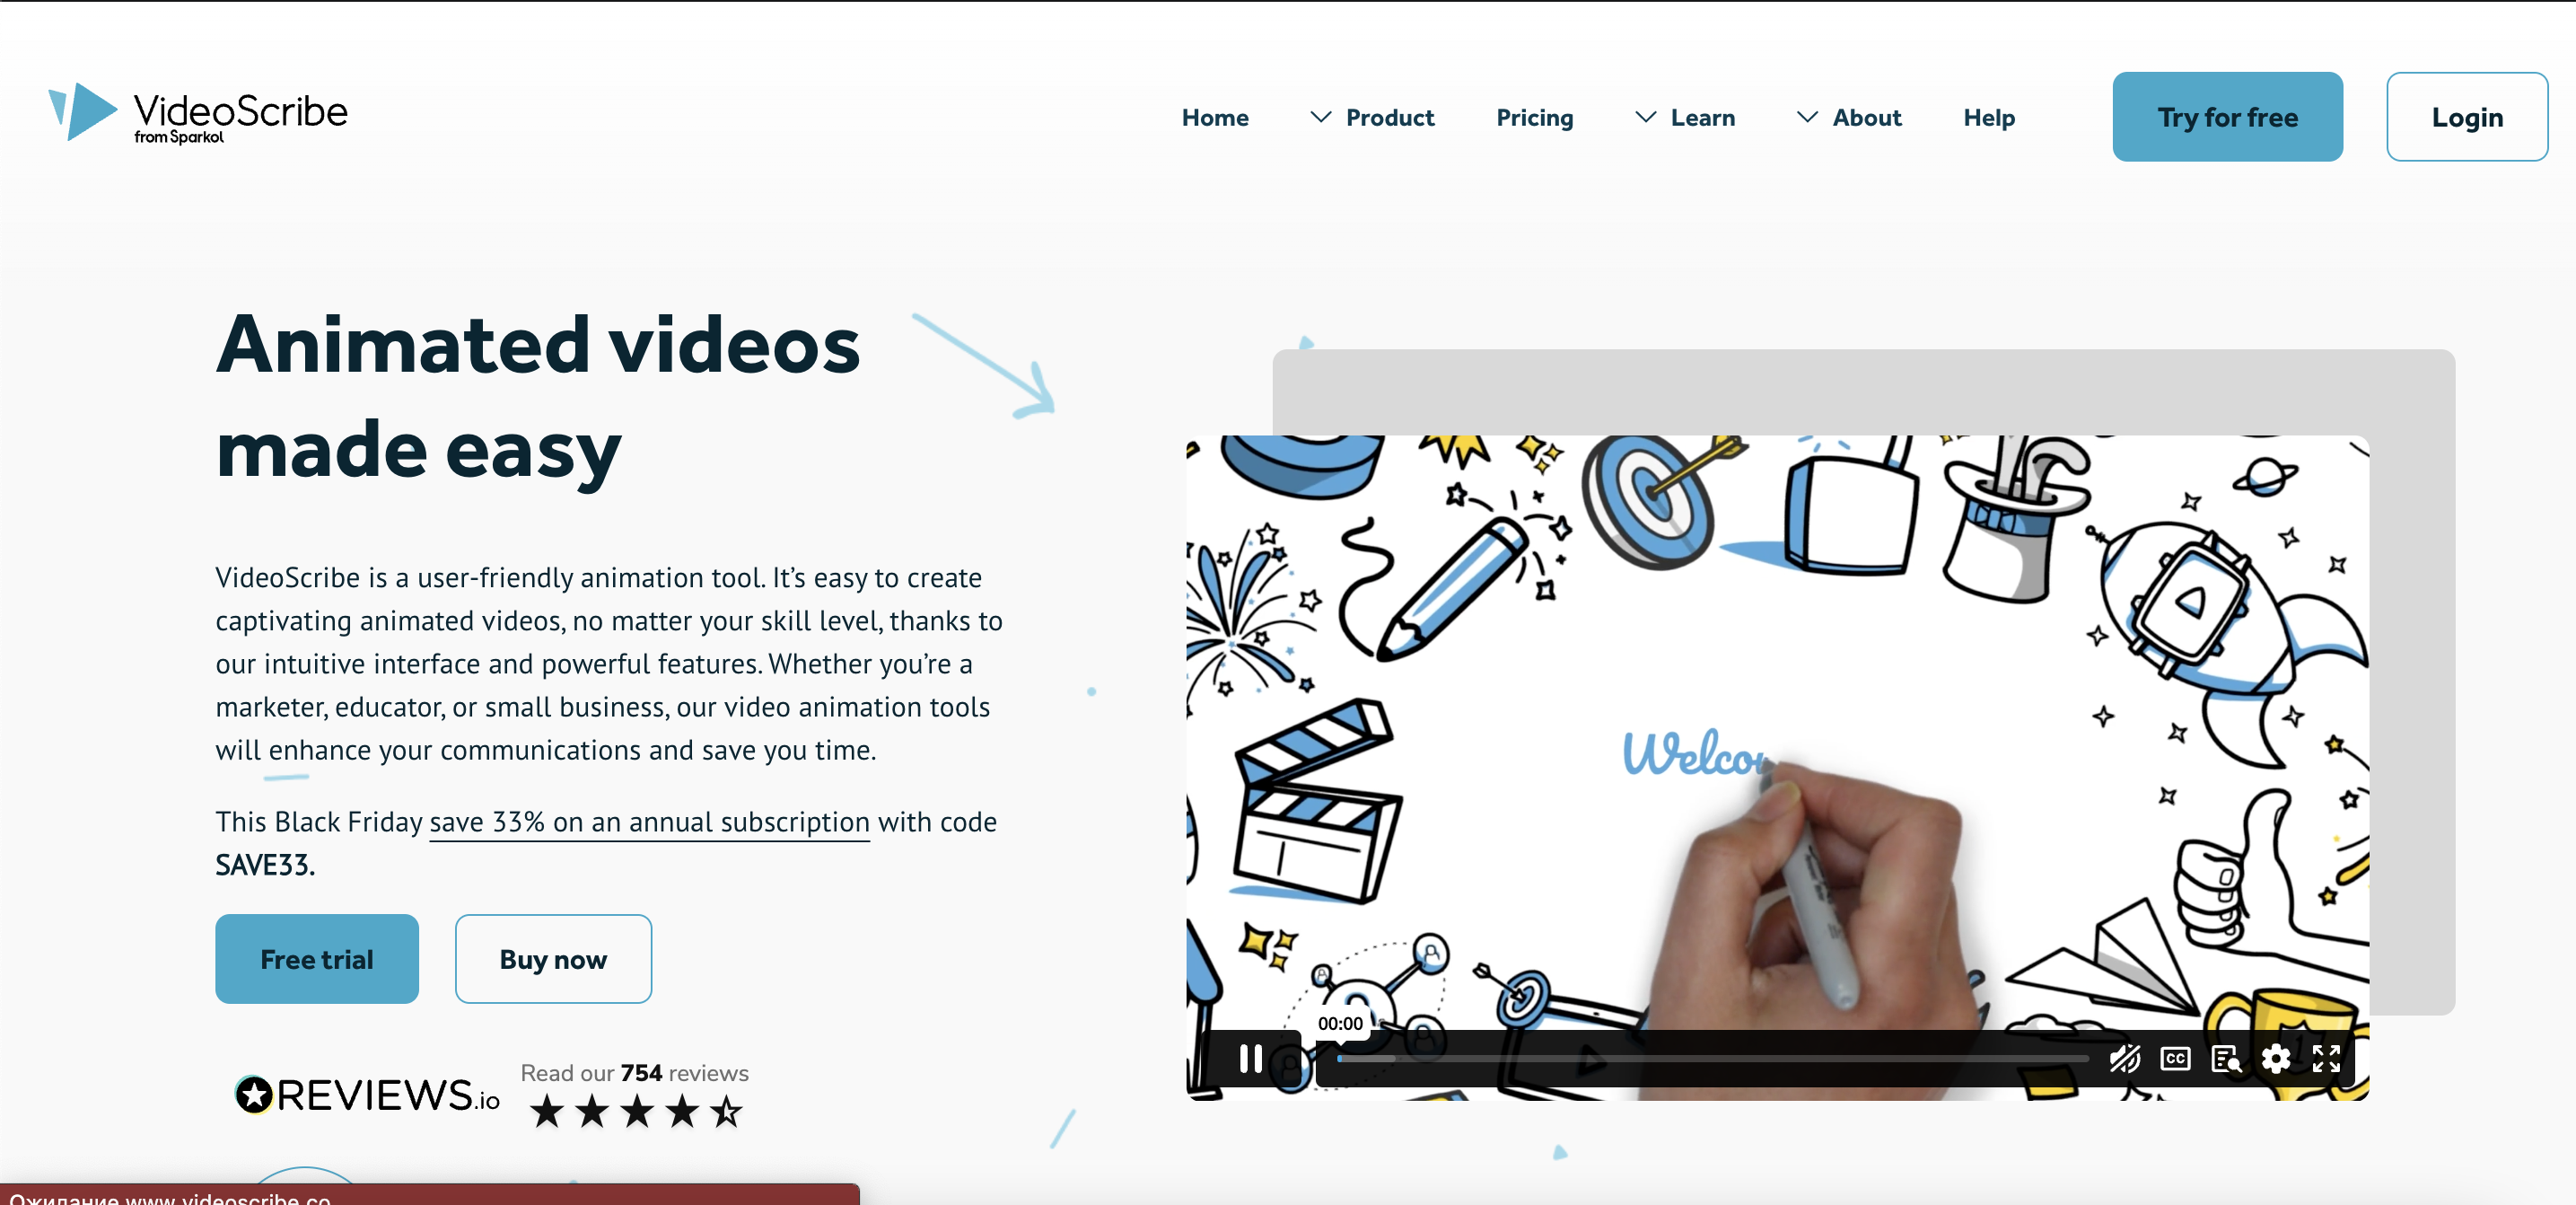Screen dimensions: 2576x1205
Task: Expand the Product dropdown menu
Action: point(1373,117)
